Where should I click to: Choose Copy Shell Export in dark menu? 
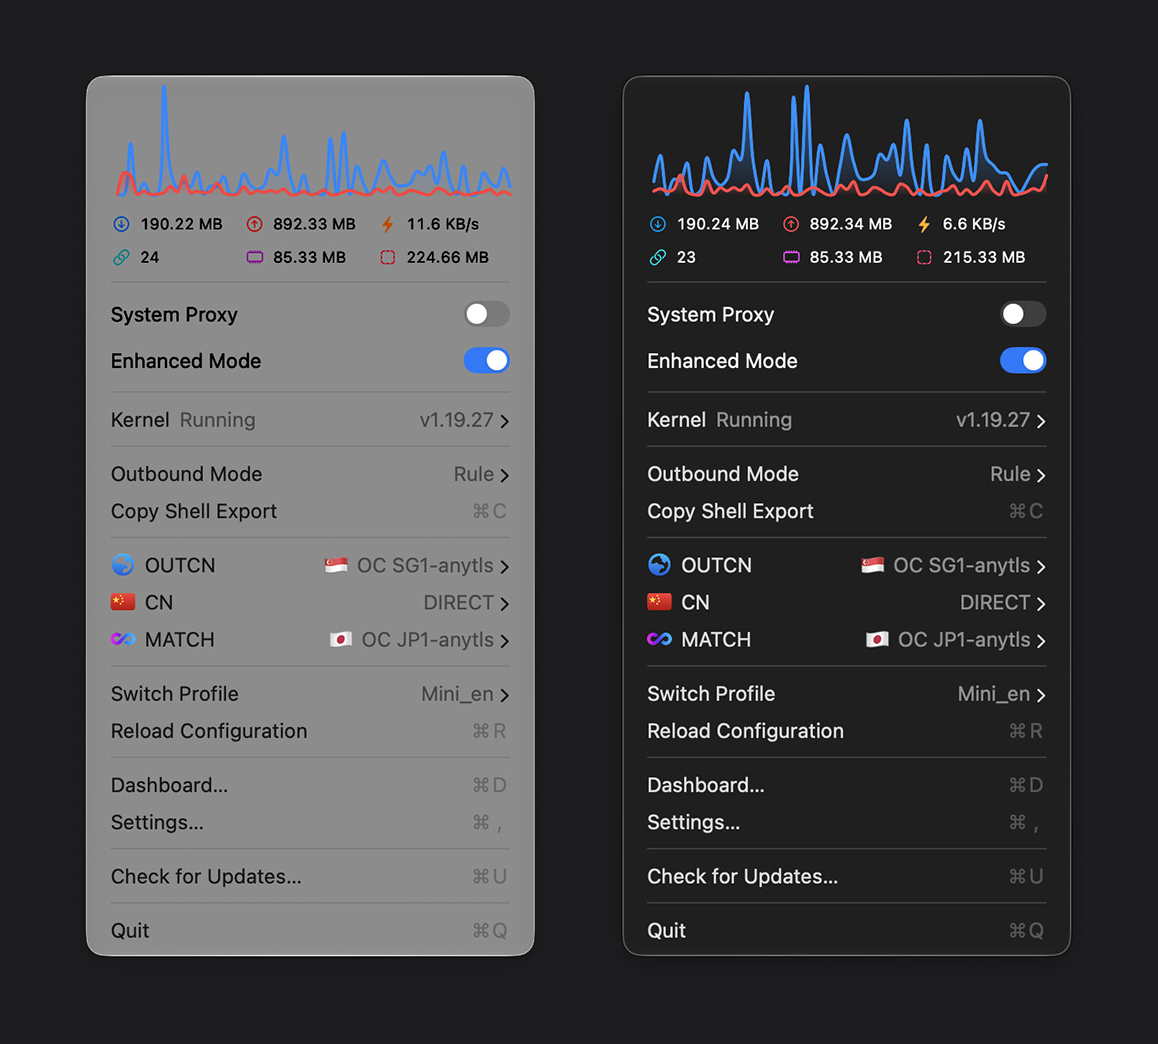click(x=846, y=511)
